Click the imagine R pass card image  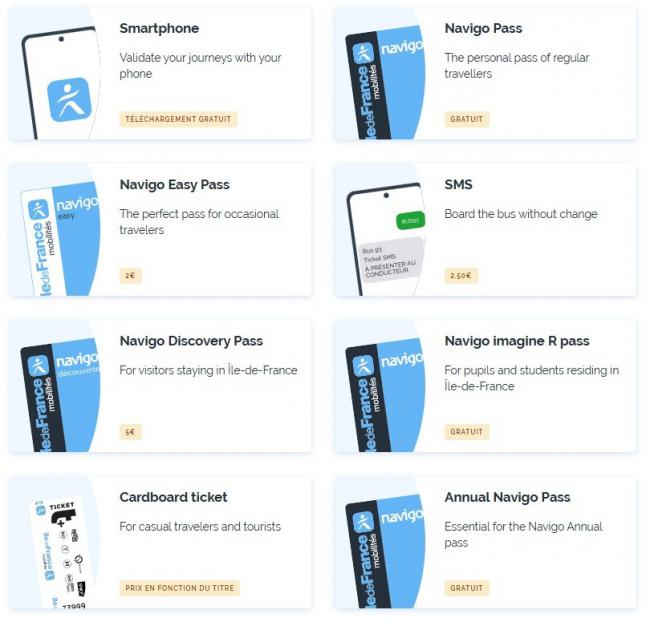coord(386,396)
